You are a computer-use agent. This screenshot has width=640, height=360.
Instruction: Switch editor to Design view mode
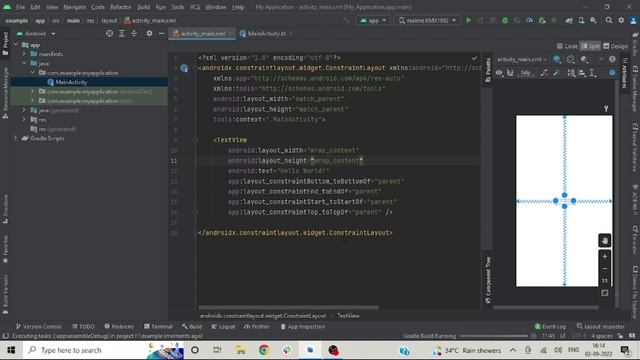616,47
